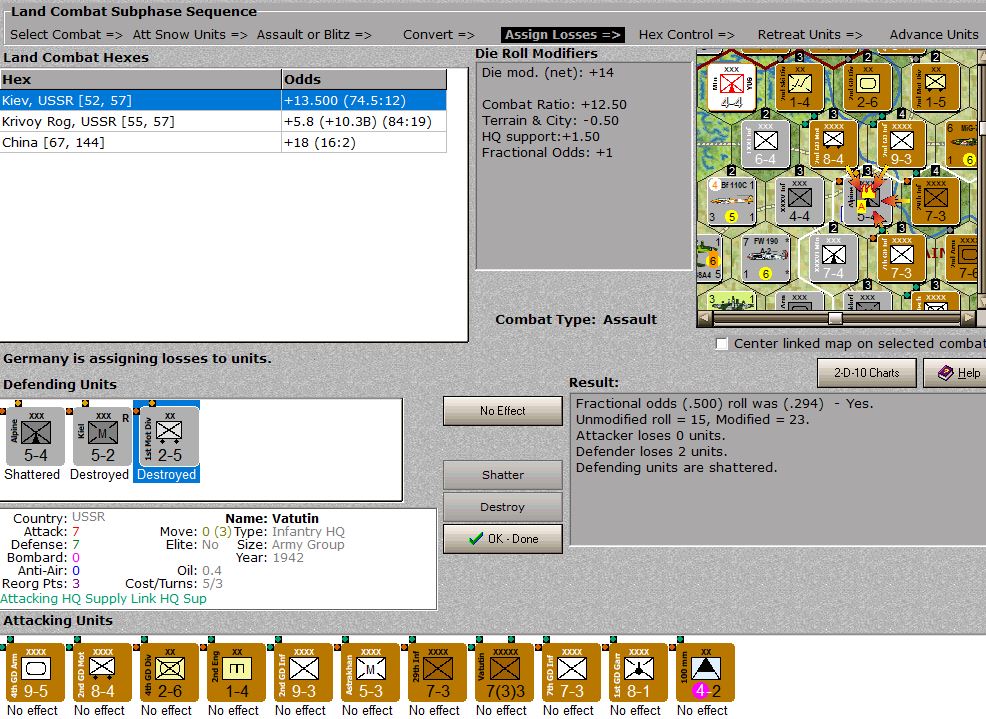Click the Die mod. (net): +14 text

(548, 73)
